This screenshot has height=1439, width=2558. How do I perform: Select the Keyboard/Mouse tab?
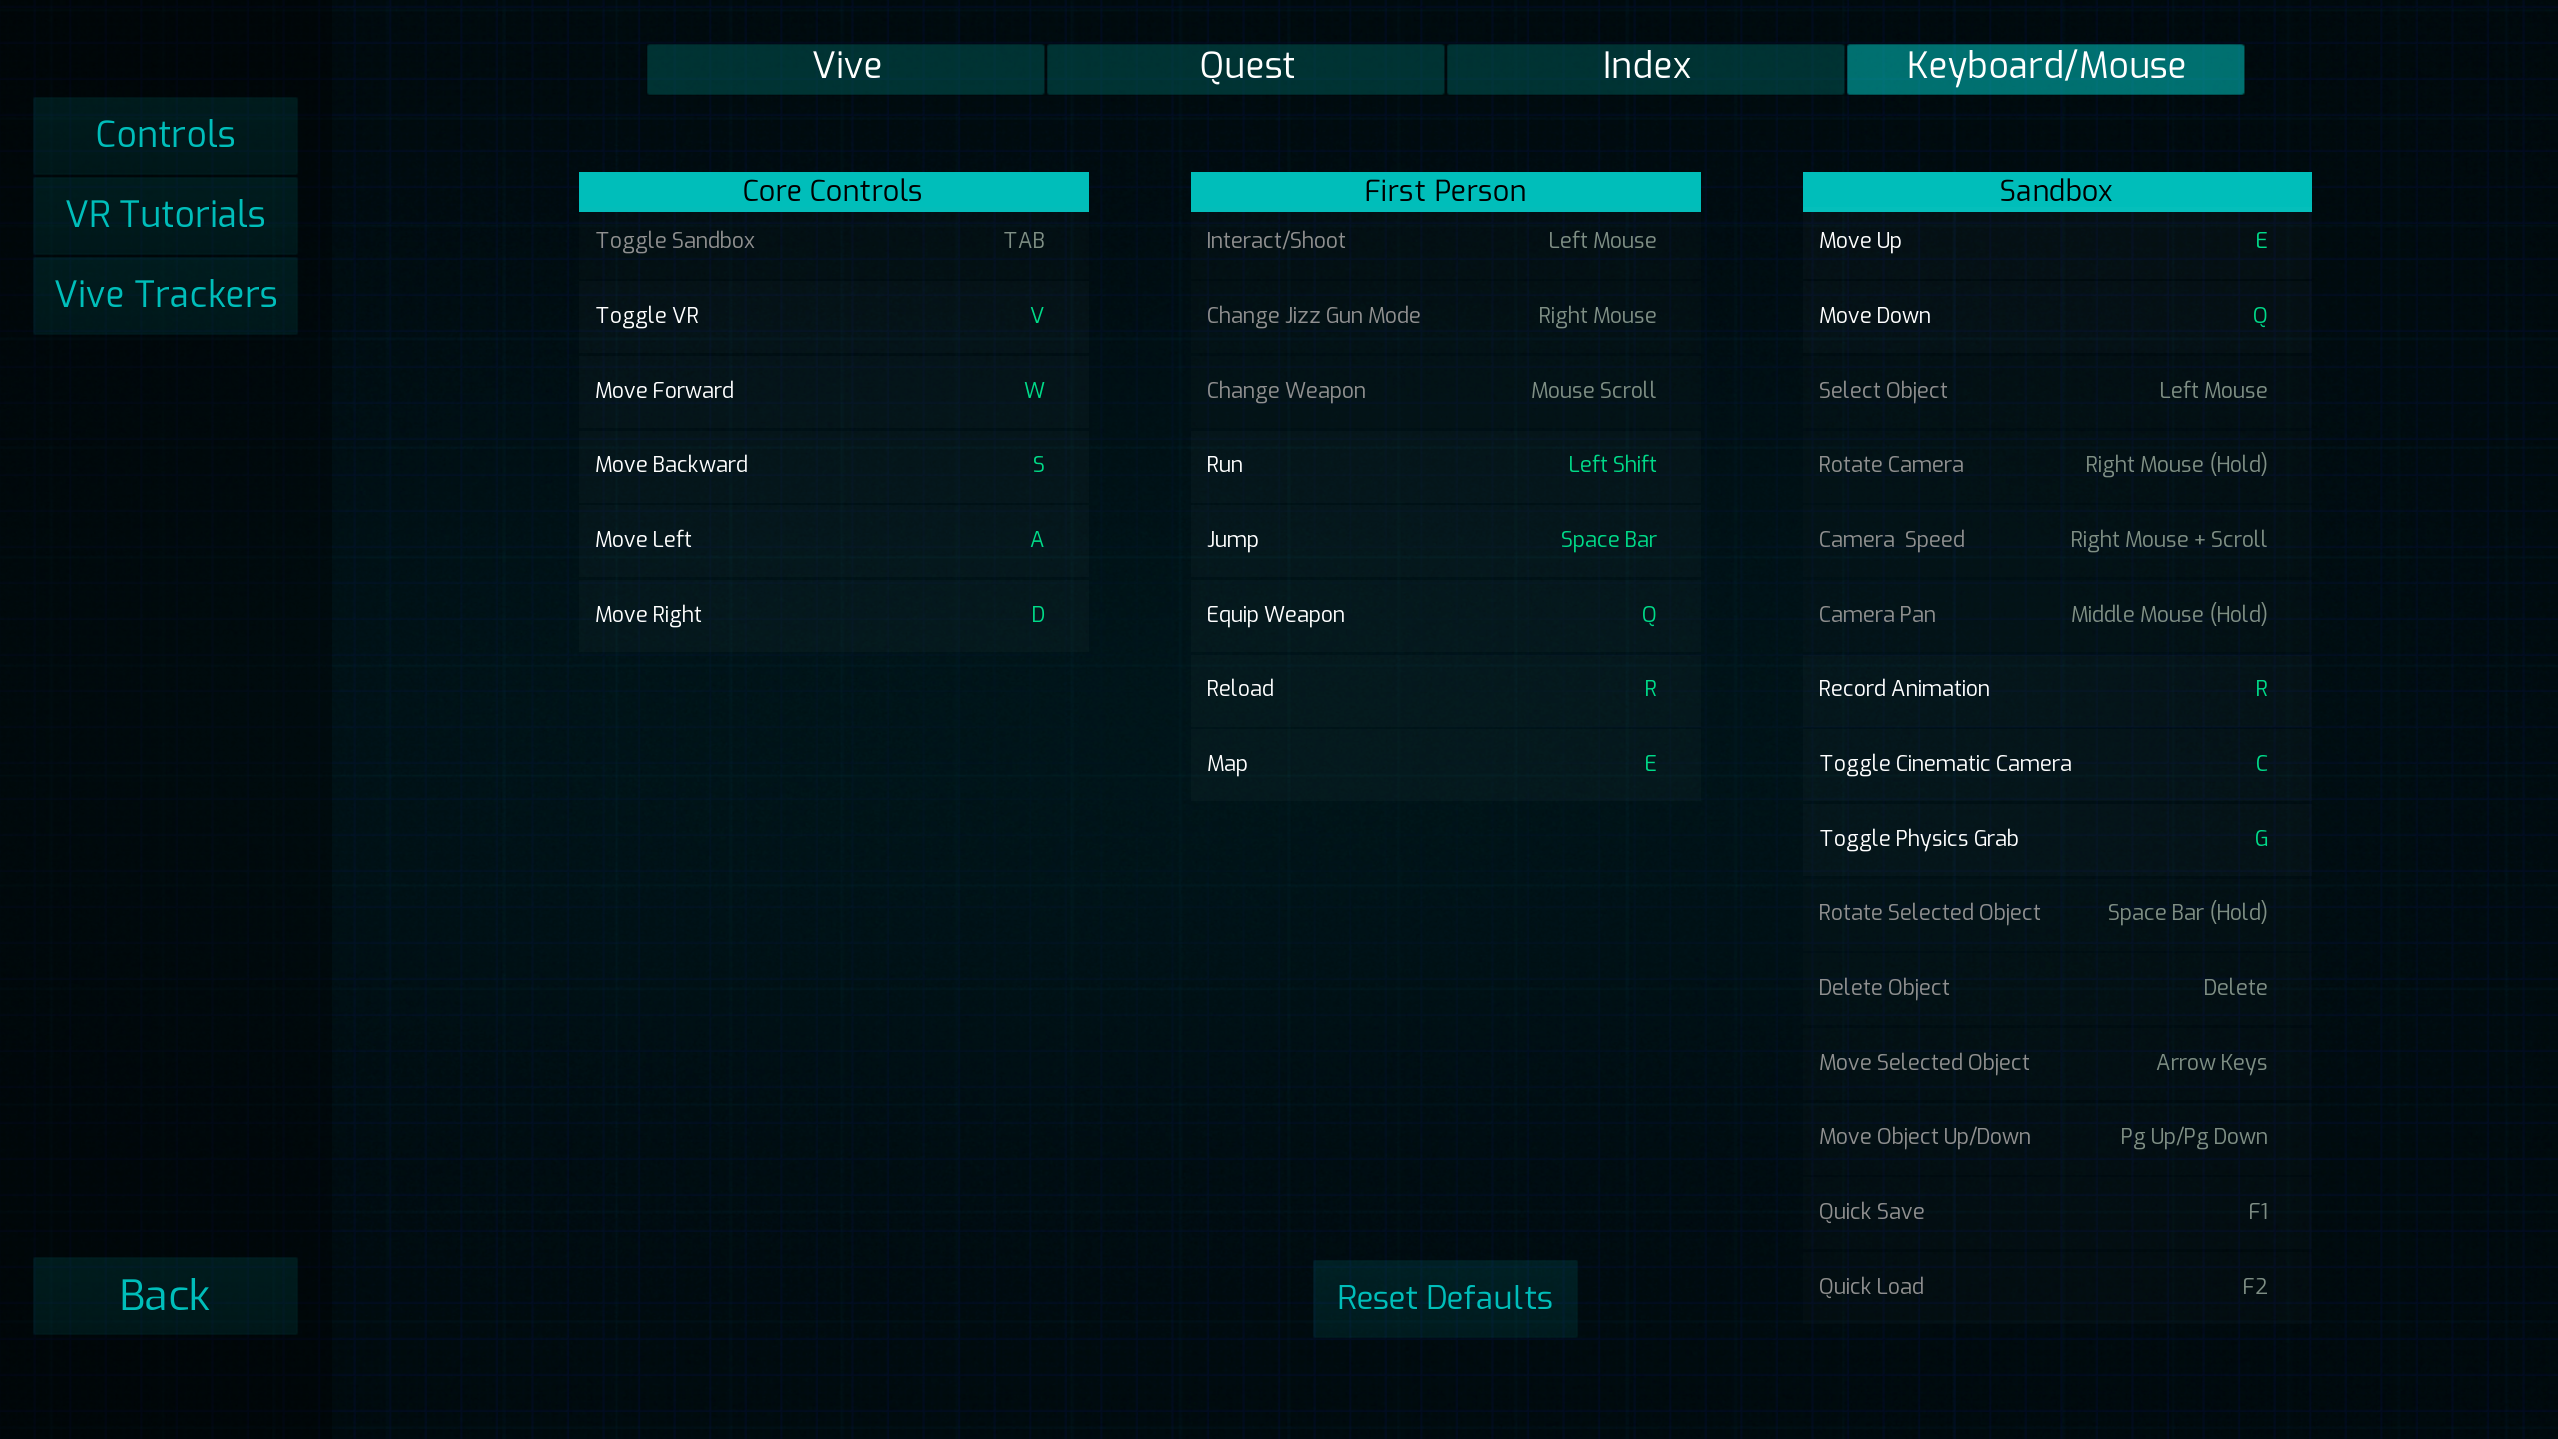pyautogui.click(x=2045, y=68)
